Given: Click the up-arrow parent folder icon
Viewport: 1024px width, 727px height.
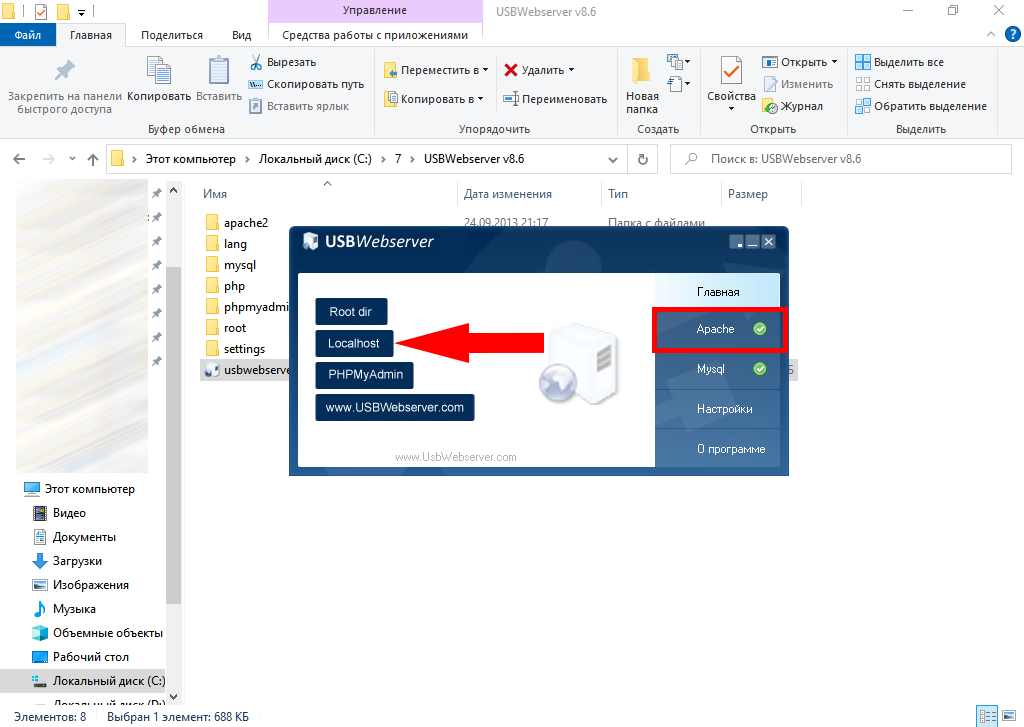Looking at the screenshot, I should point(93,159).
